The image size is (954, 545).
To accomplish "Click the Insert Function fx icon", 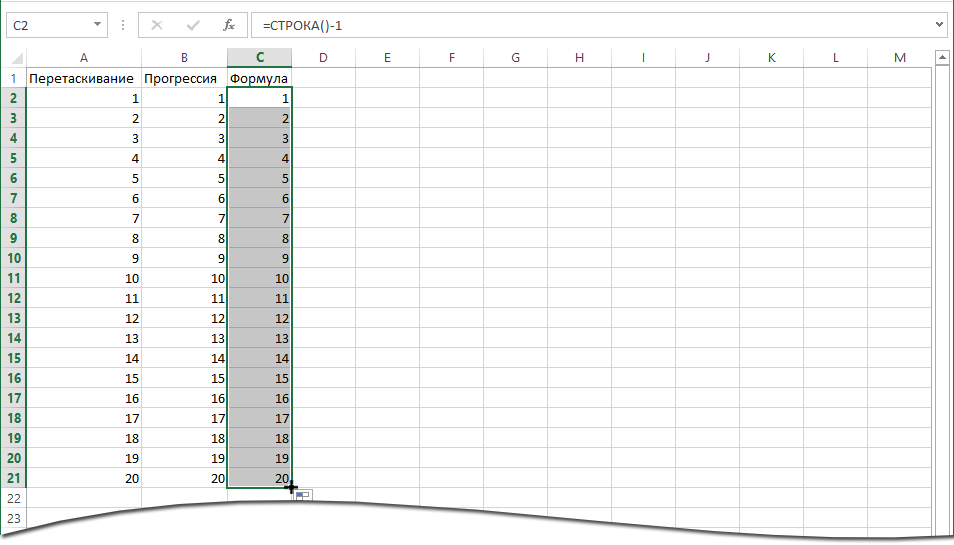I will [228, 24].
